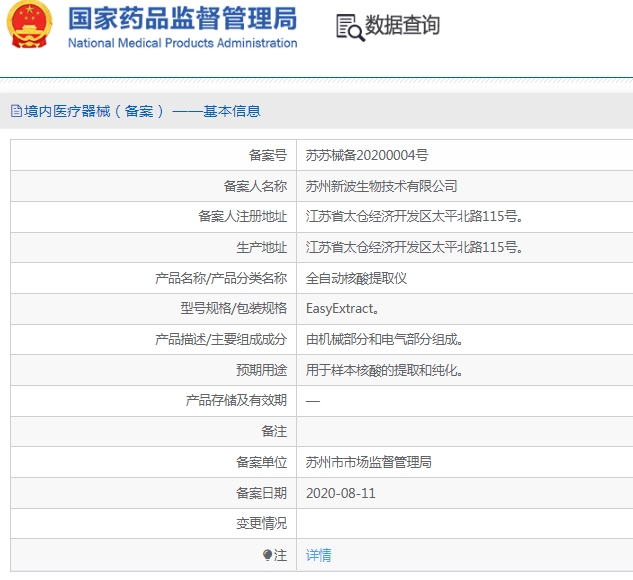Click the description 由机械部分和电气部分组成。
Image resolution: width=633 pixels, height=580 pixels.
(x=384, y=339)
